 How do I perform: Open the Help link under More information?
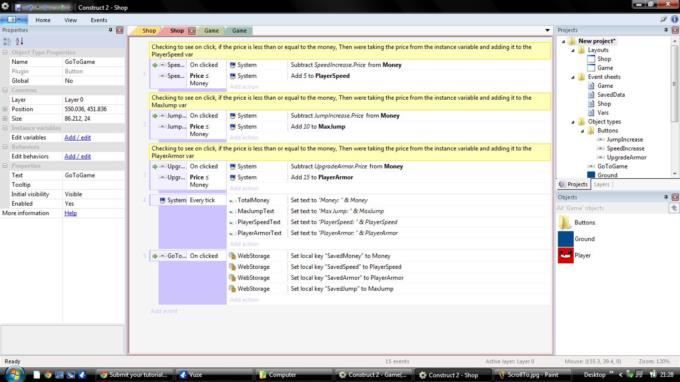[x=70, y=213]
